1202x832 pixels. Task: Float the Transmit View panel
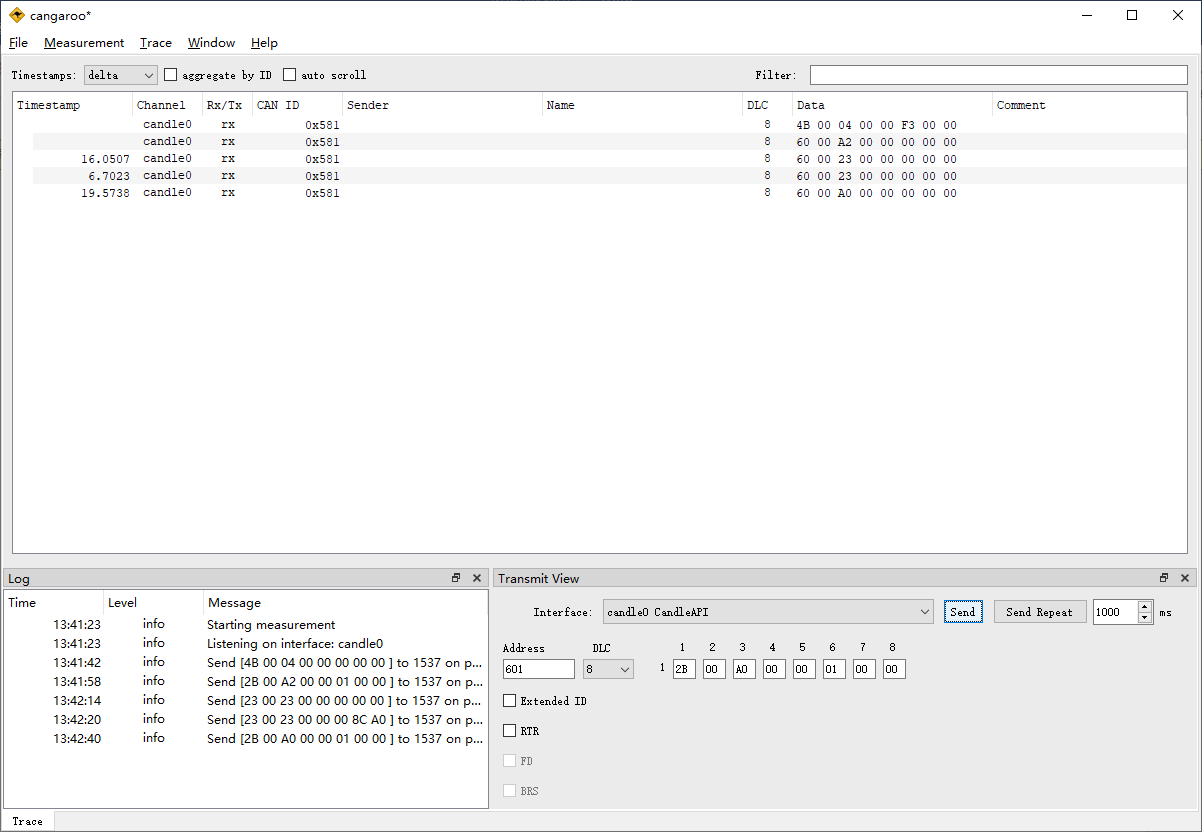pos(1164,578)
